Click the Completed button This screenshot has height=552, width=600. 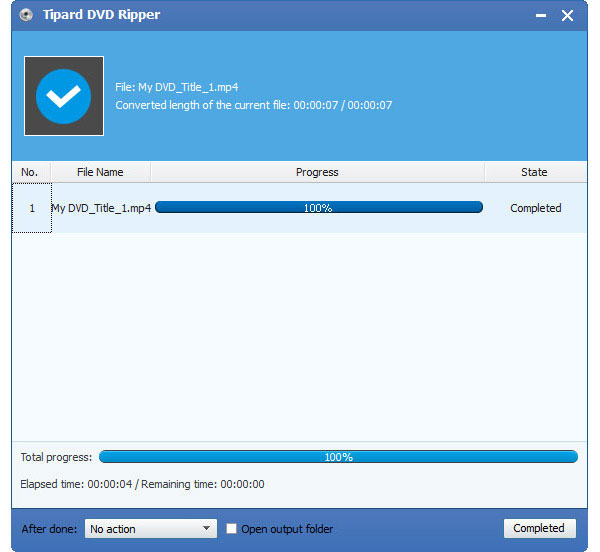pyautogui.click(x=538, y=528)
